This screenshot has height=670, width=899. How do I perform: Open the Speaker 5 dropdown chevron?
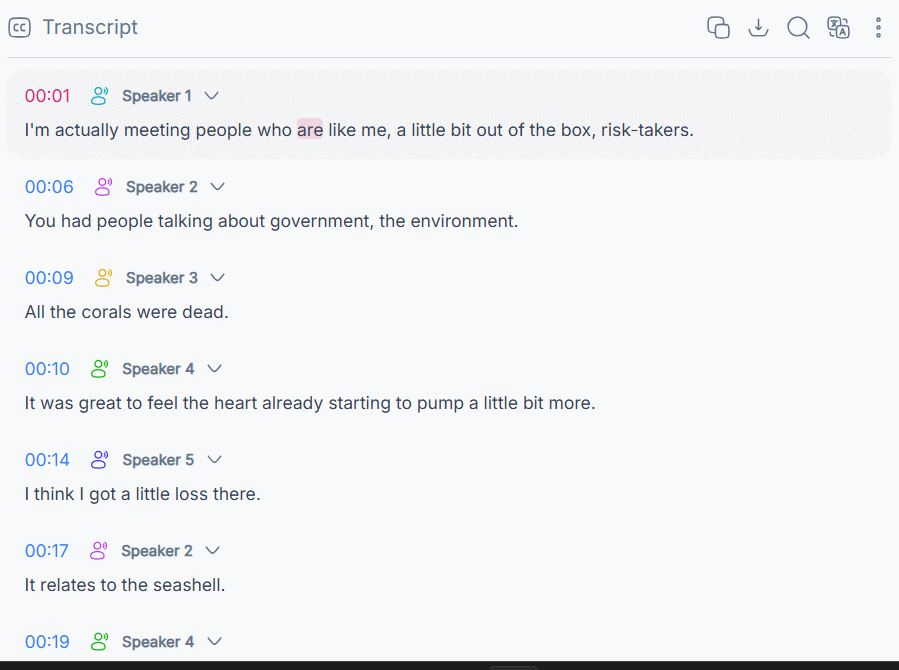[x=214, y=460]
